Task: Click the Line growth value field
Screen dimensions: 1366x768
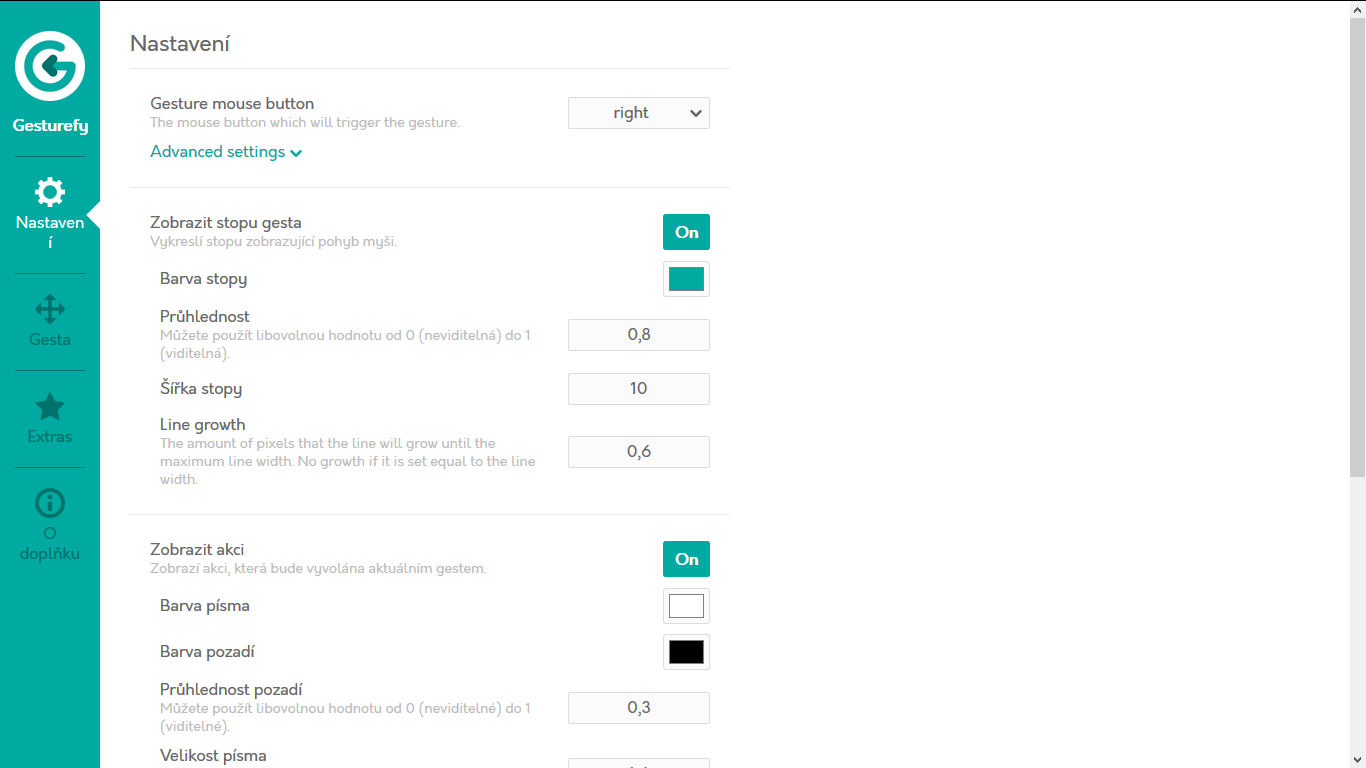Action: coord(639,452)
